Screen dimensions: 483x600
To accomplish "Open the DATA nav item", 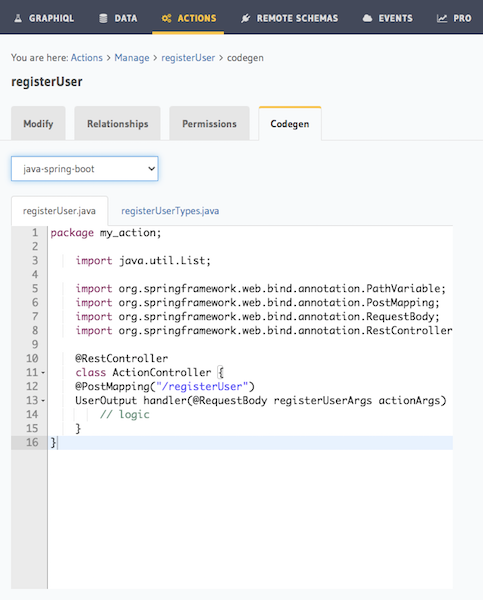I will click(118, 18).
